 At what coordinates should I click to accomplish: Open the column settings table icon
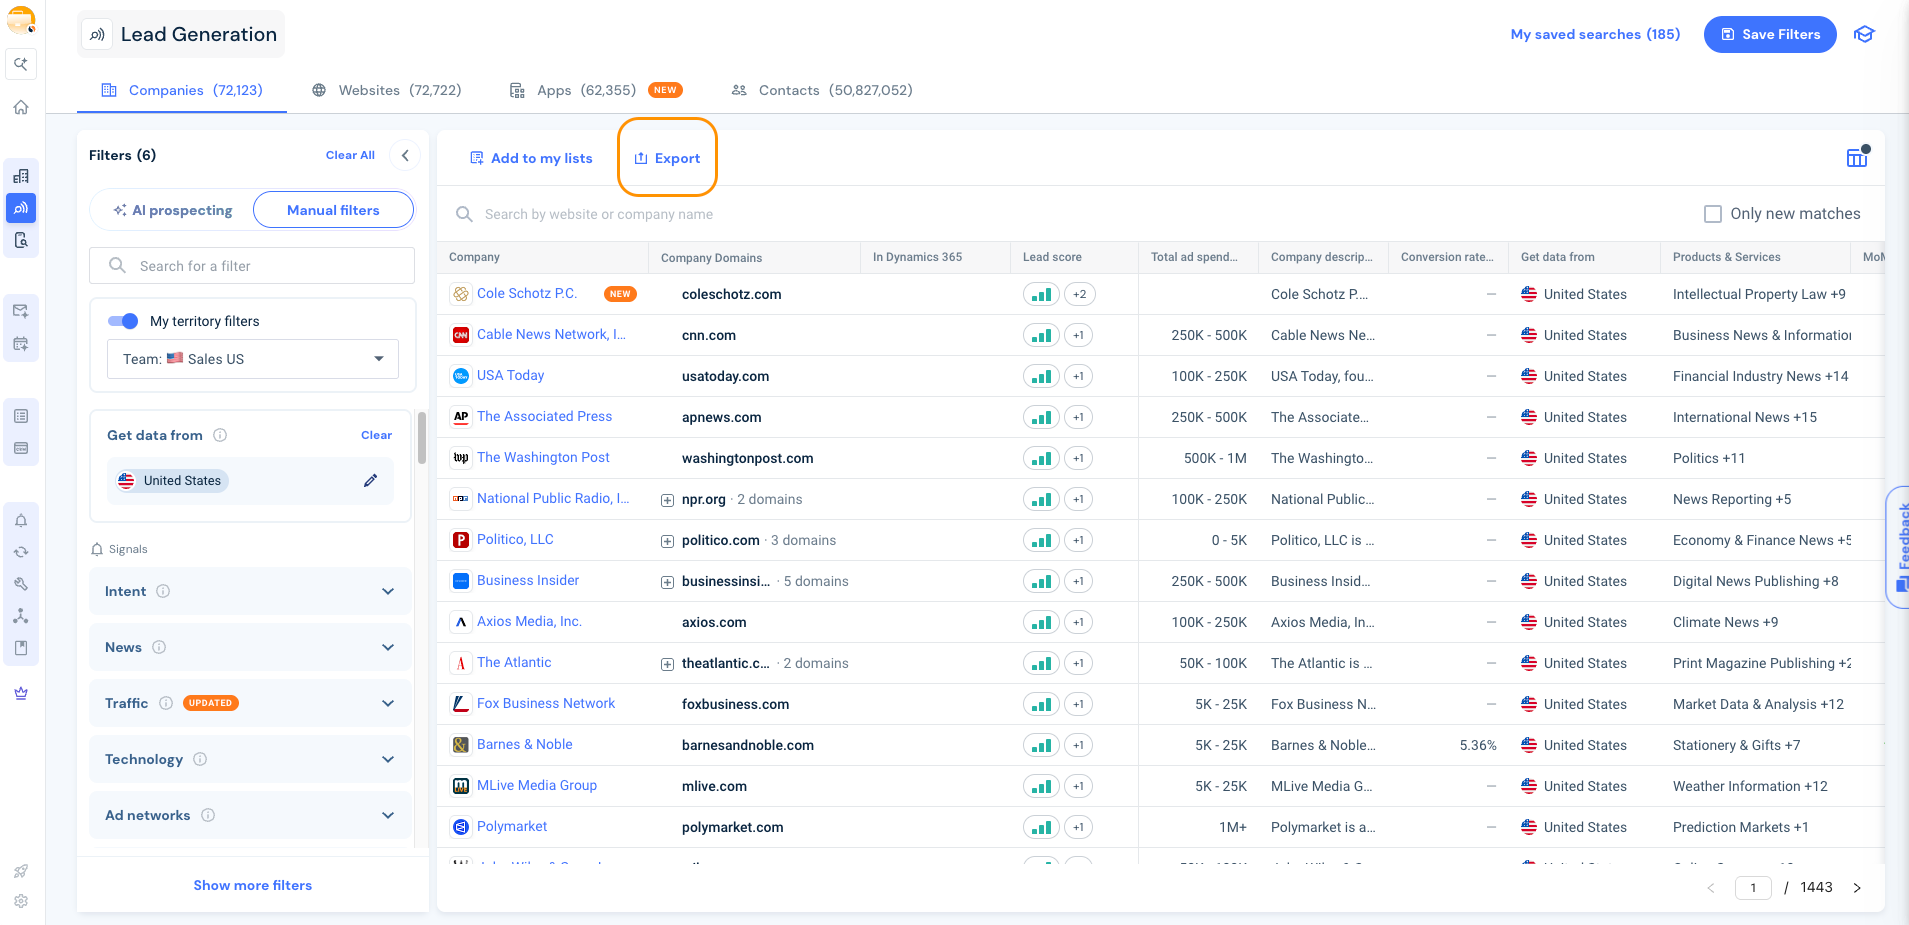tap(1857, 157)
